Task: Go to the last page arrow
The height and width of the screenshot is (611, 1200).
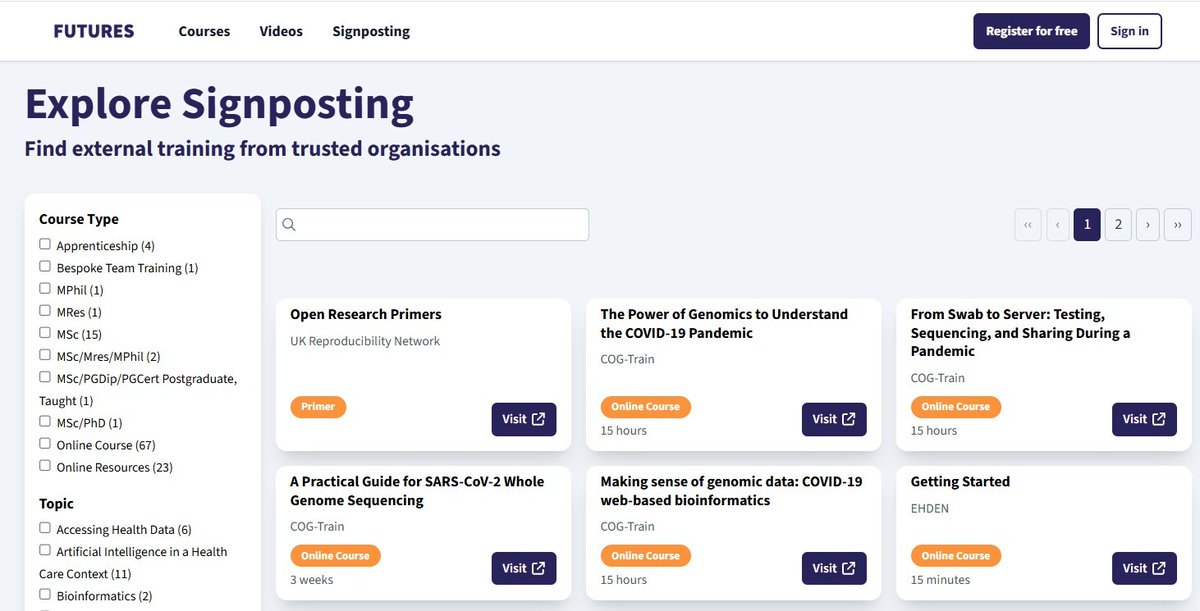Action: point(1178,225)
